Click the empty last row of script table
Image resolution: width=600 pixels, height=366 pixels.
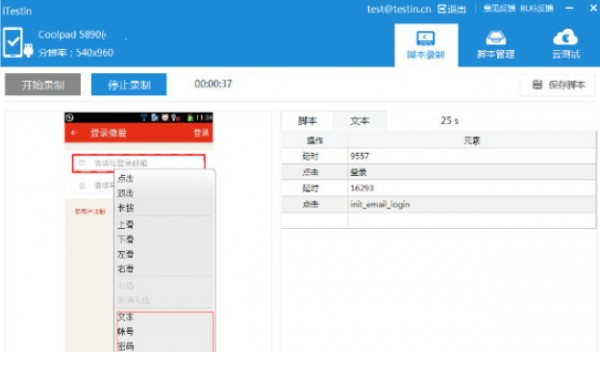click(x=439, y=221)
